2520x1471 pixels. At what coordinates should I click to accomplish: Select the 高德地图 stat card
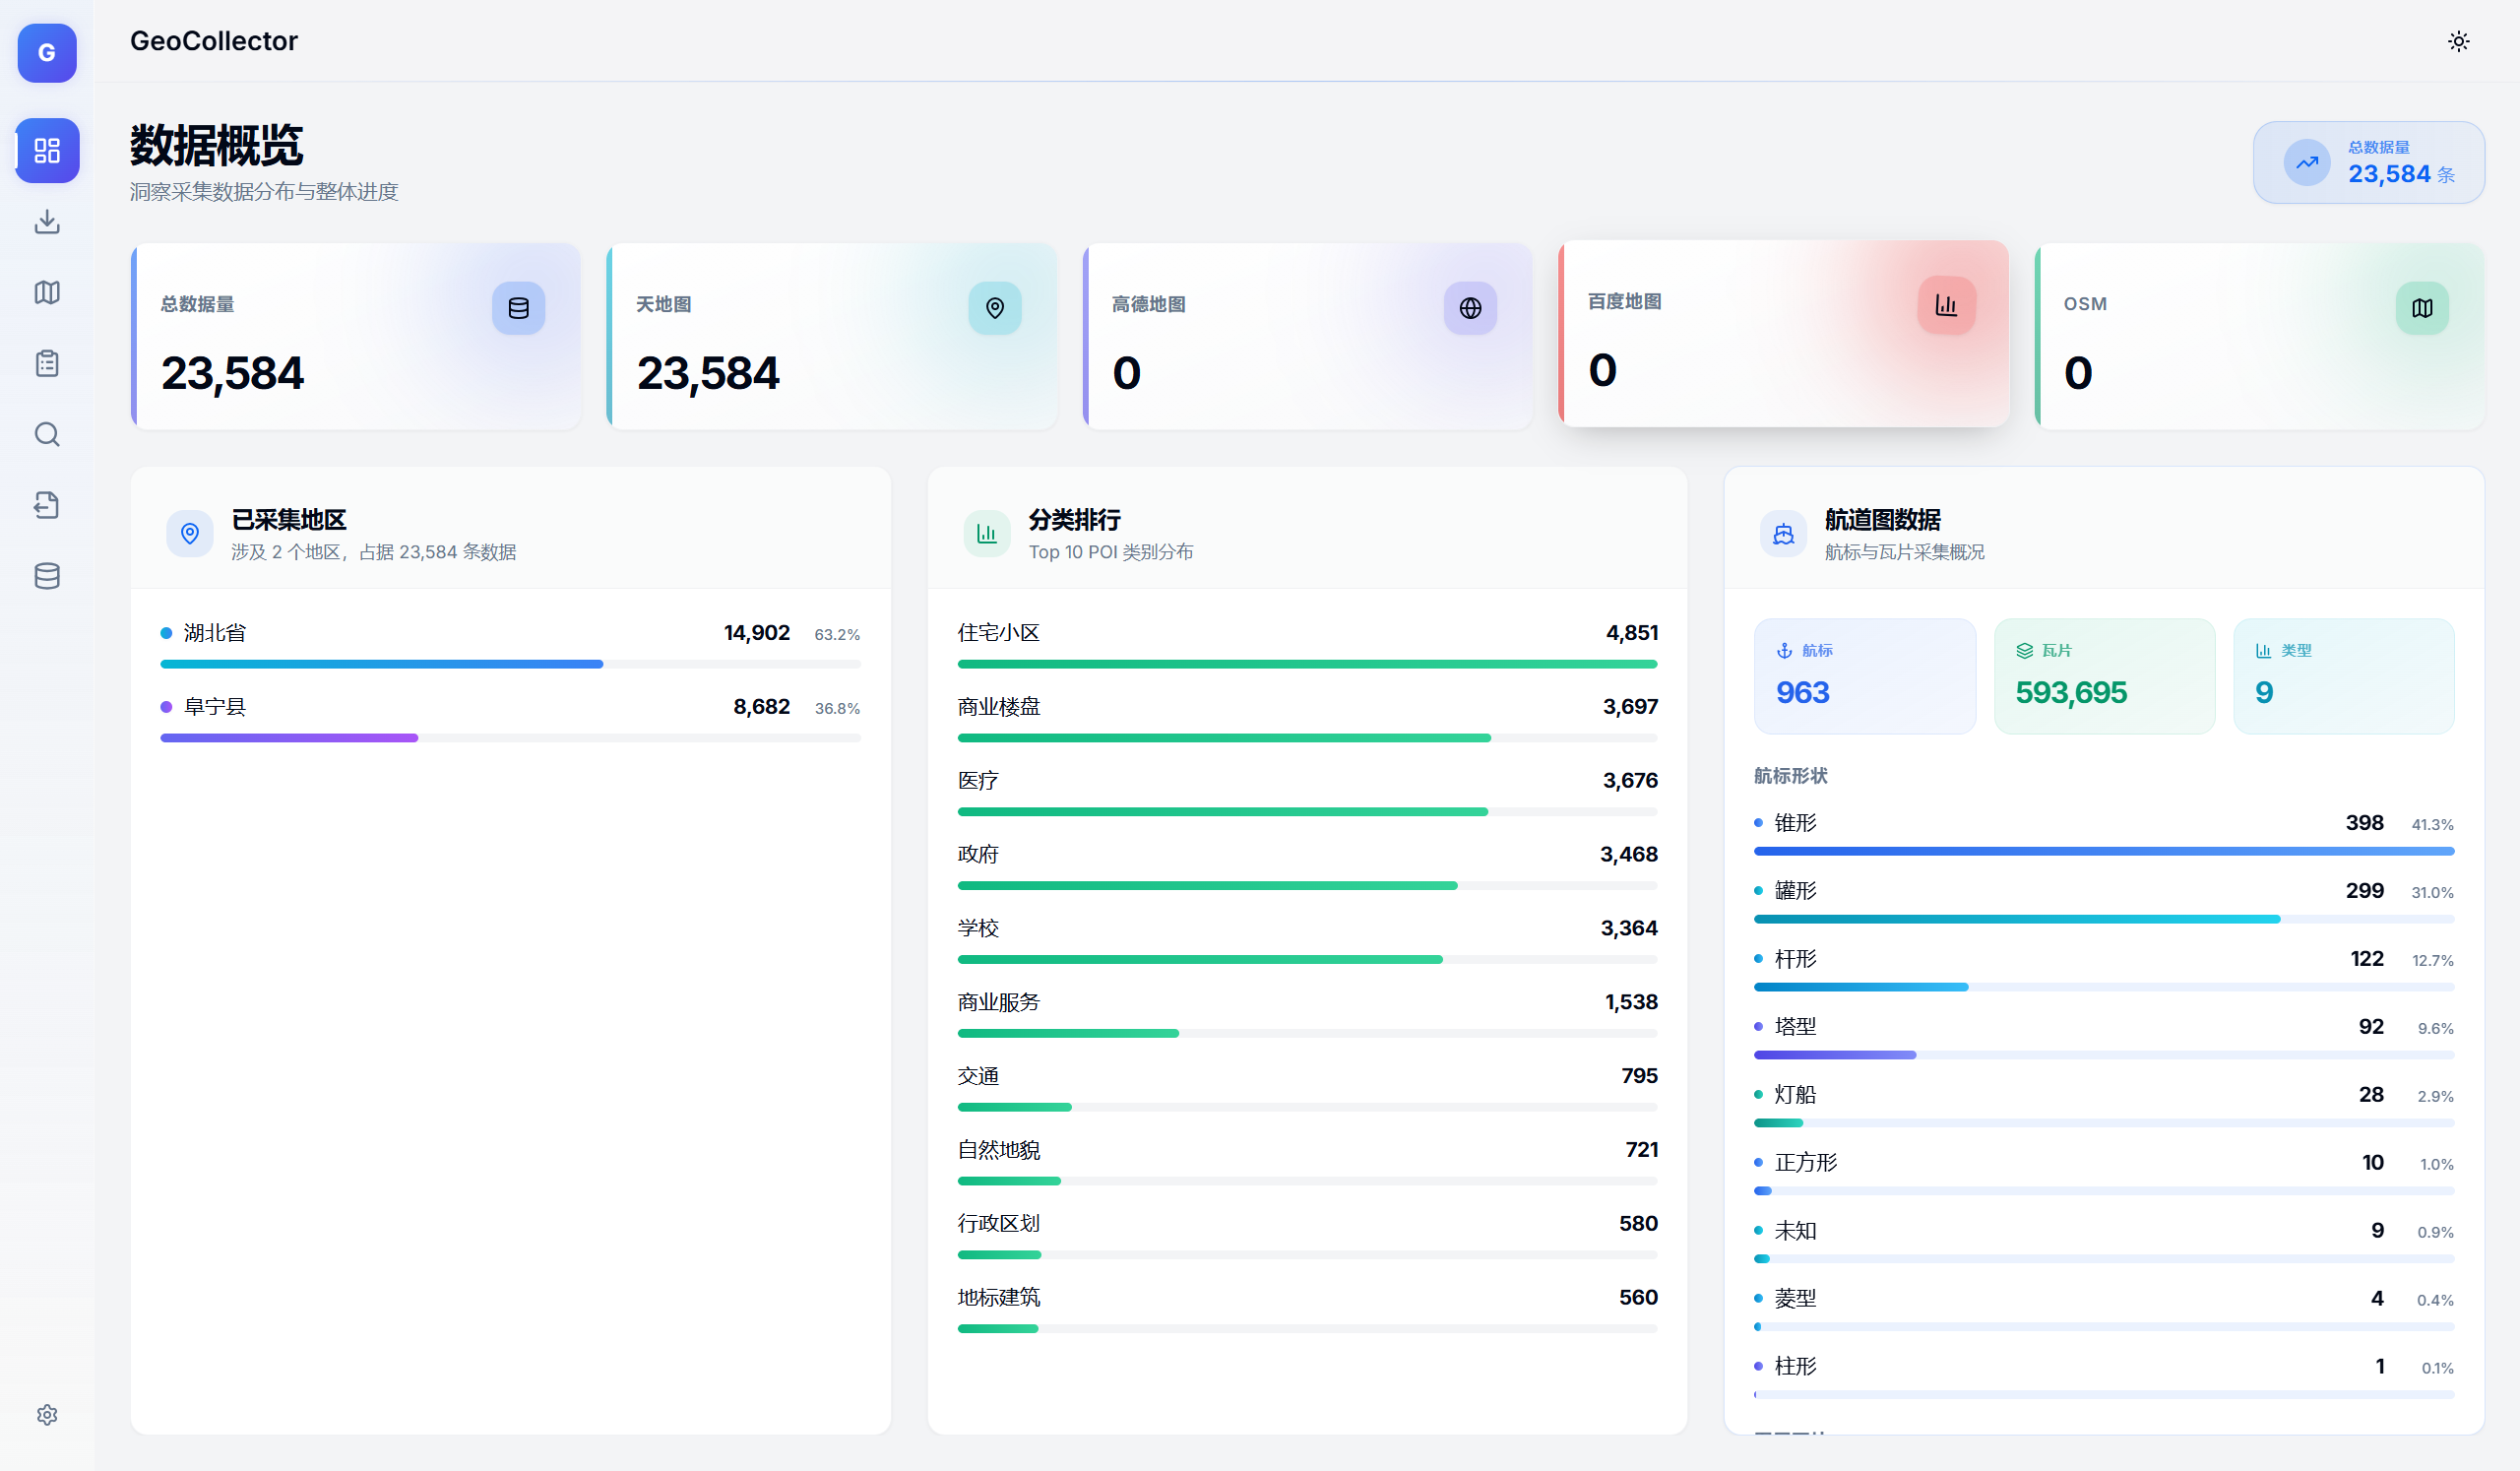click(1307, 337)
